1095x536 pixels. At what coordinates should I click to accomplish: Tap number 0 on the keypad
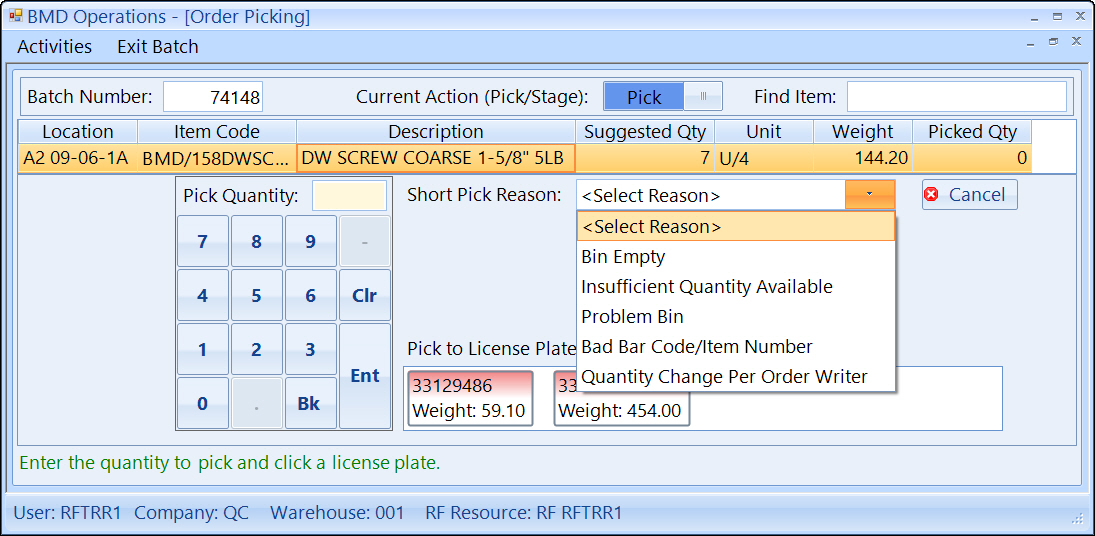203,403
